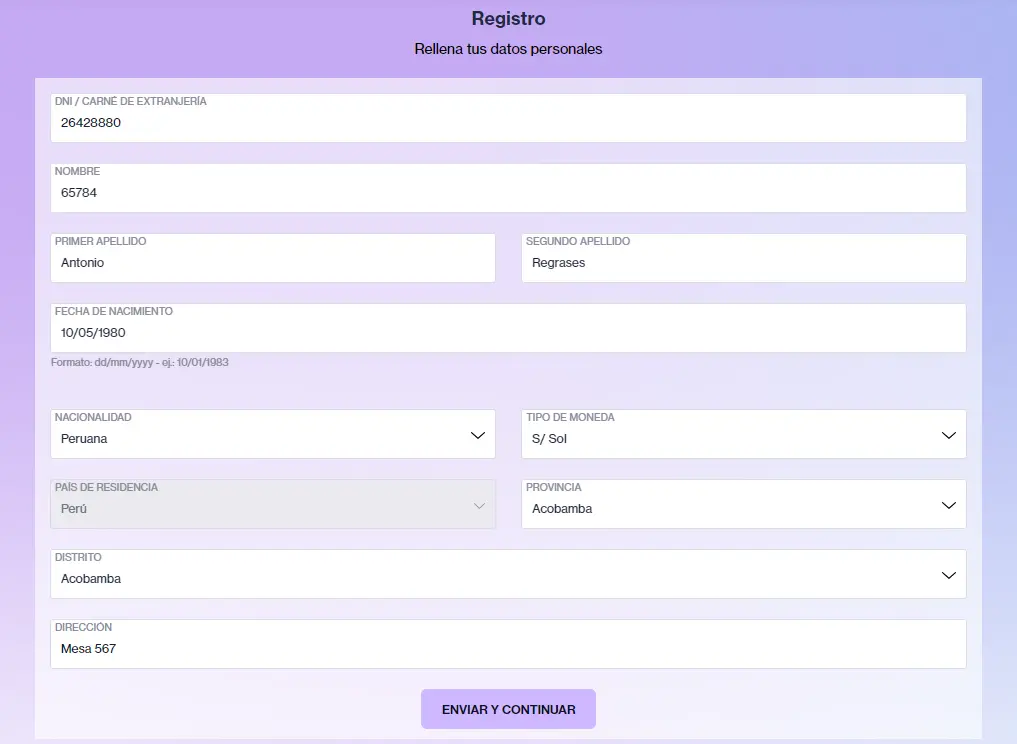The width and height of the screenshot is (1017, 744).
Task: Click the Distrito chevron arrow icon
Action: click(949, 576)
